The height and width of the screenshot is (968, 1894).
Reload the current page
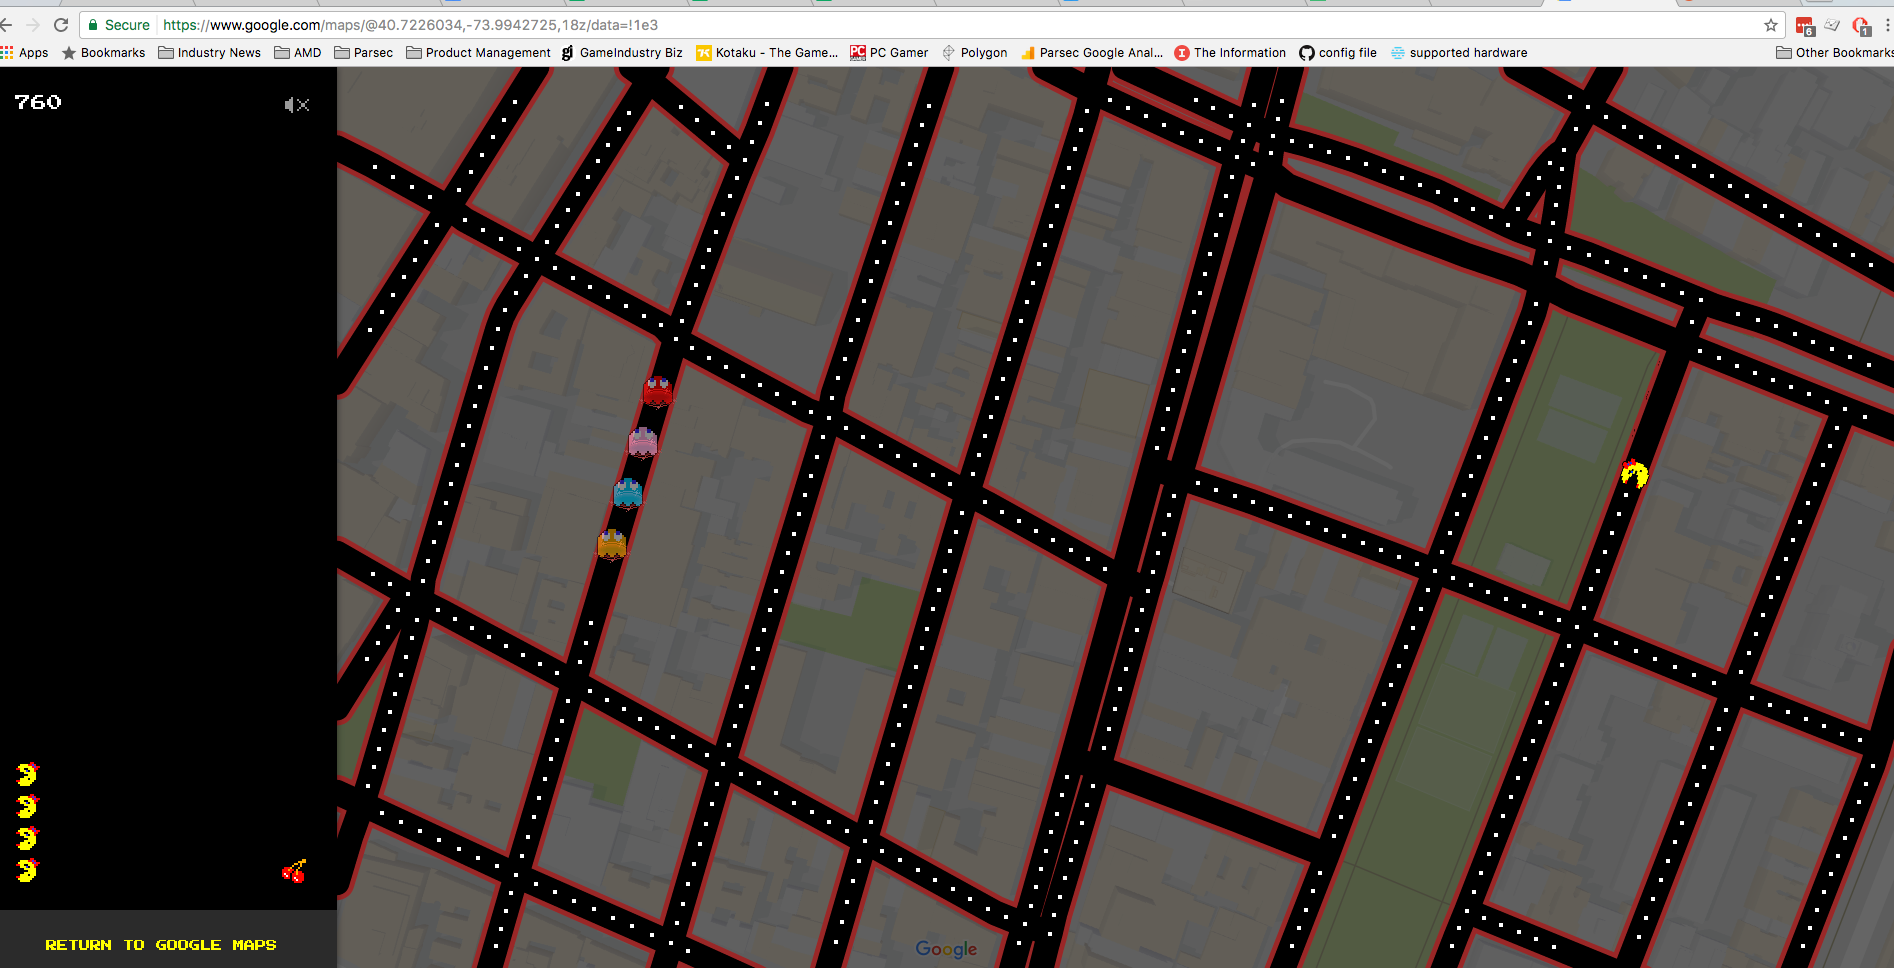point(61,25)
